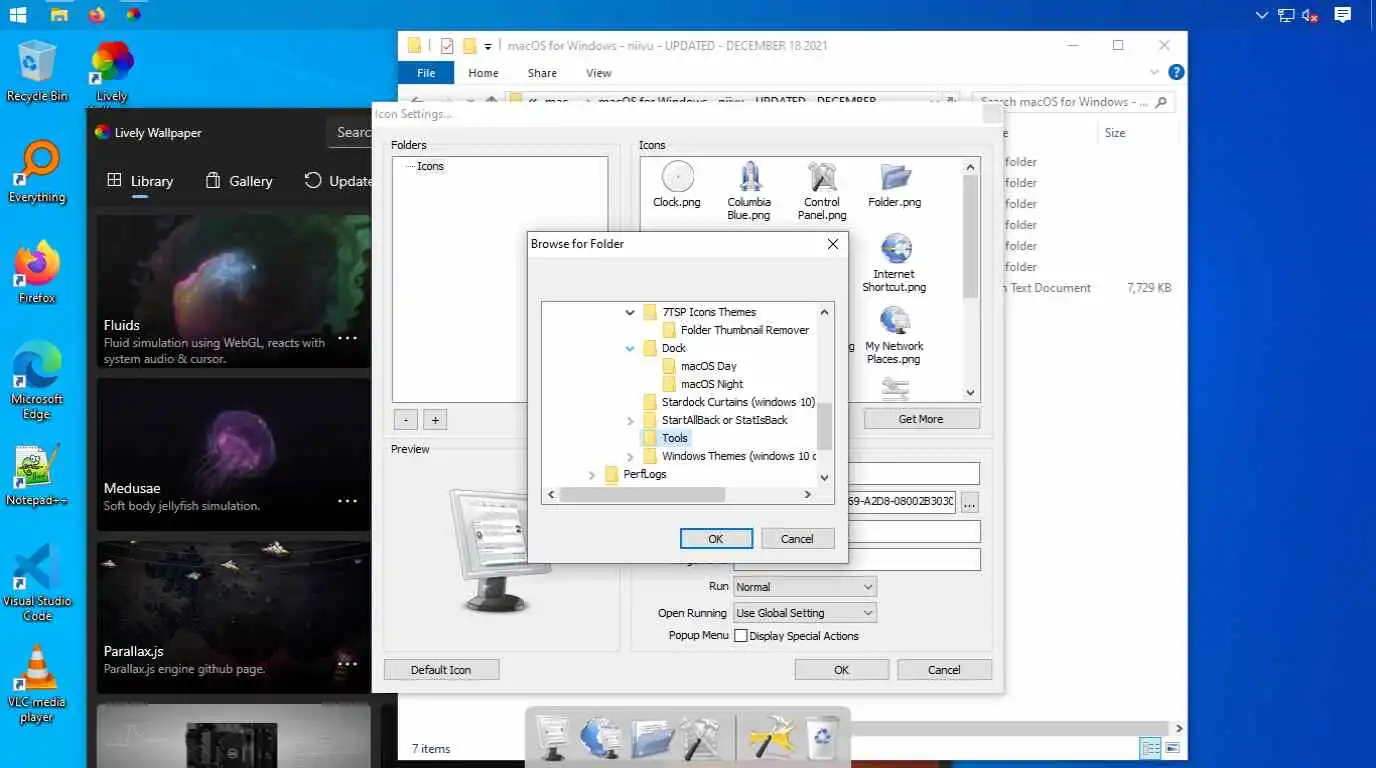Image resolution: width=1376 pixels, height=768 pixels.
Task: Click the plus button under Folders
Action: tap(435, 420)
